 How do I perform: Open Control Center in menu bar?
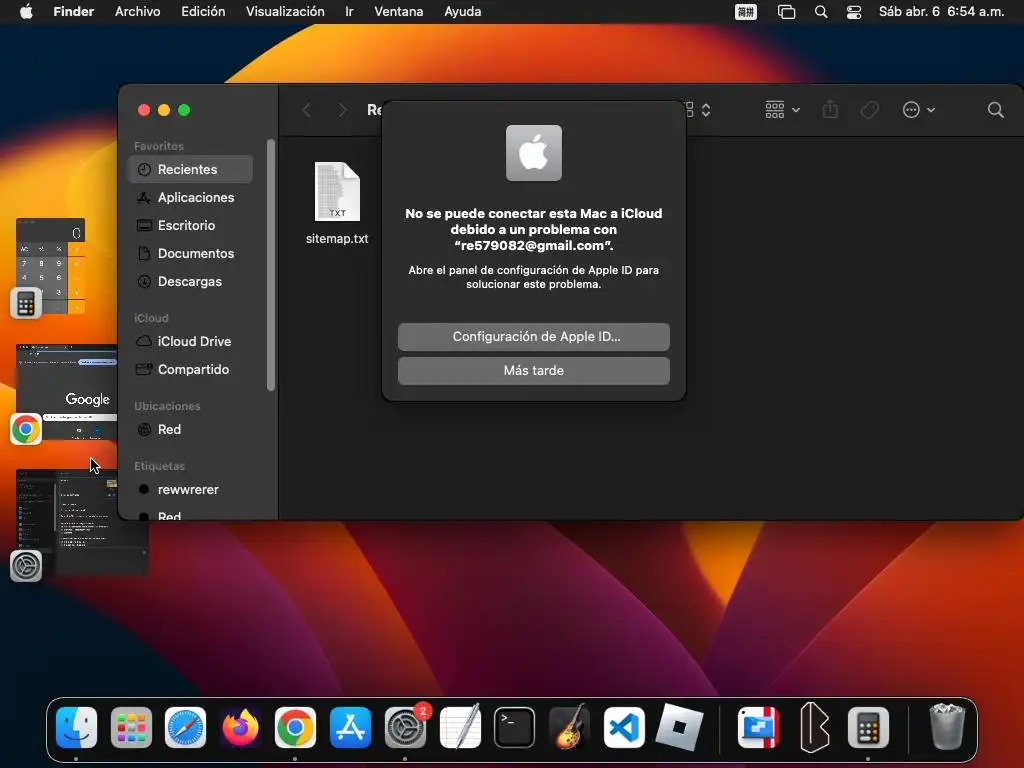[854, 12]
